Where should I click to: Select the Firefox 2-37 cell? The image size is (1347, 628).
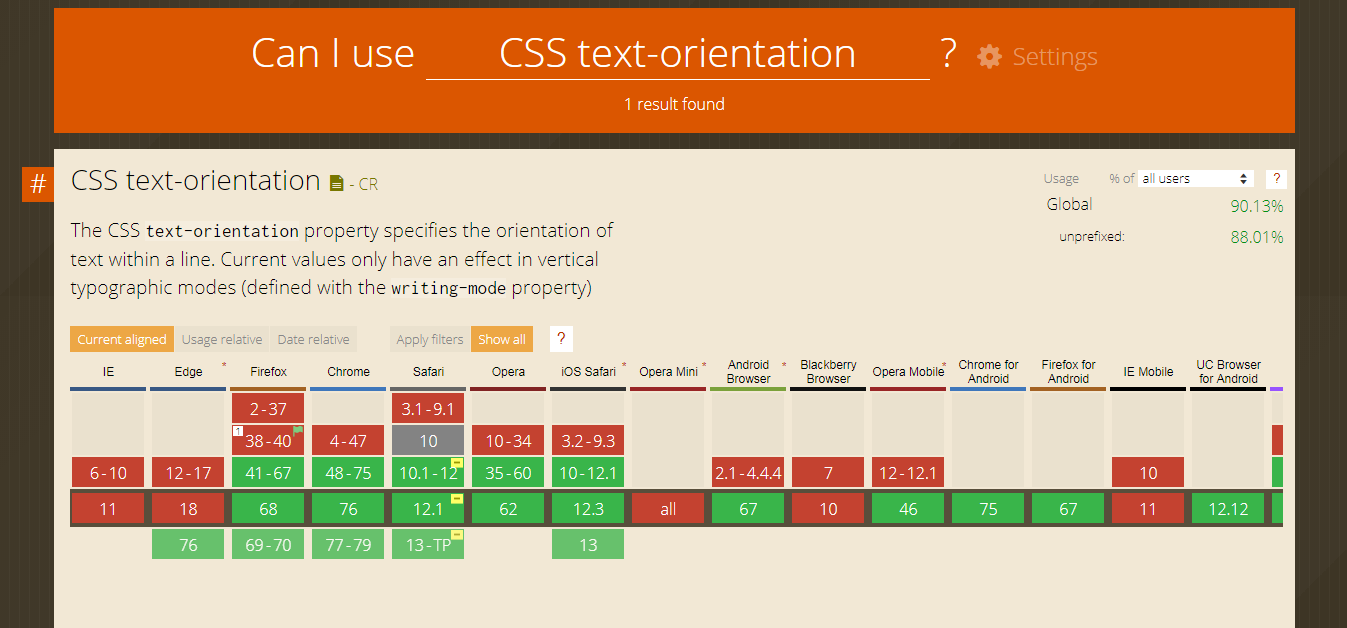point(268,408)
